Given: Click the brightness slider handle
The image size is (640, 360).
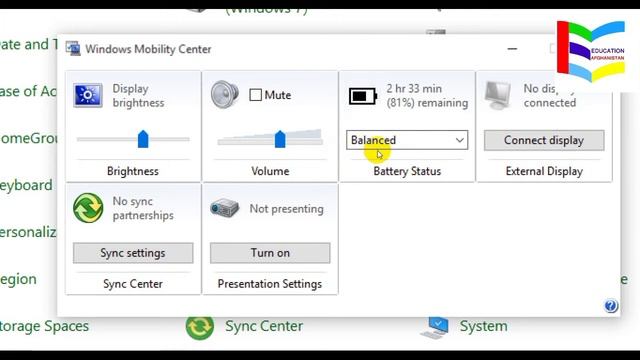Looking at the screenshot, I should [x=143, y=139].
